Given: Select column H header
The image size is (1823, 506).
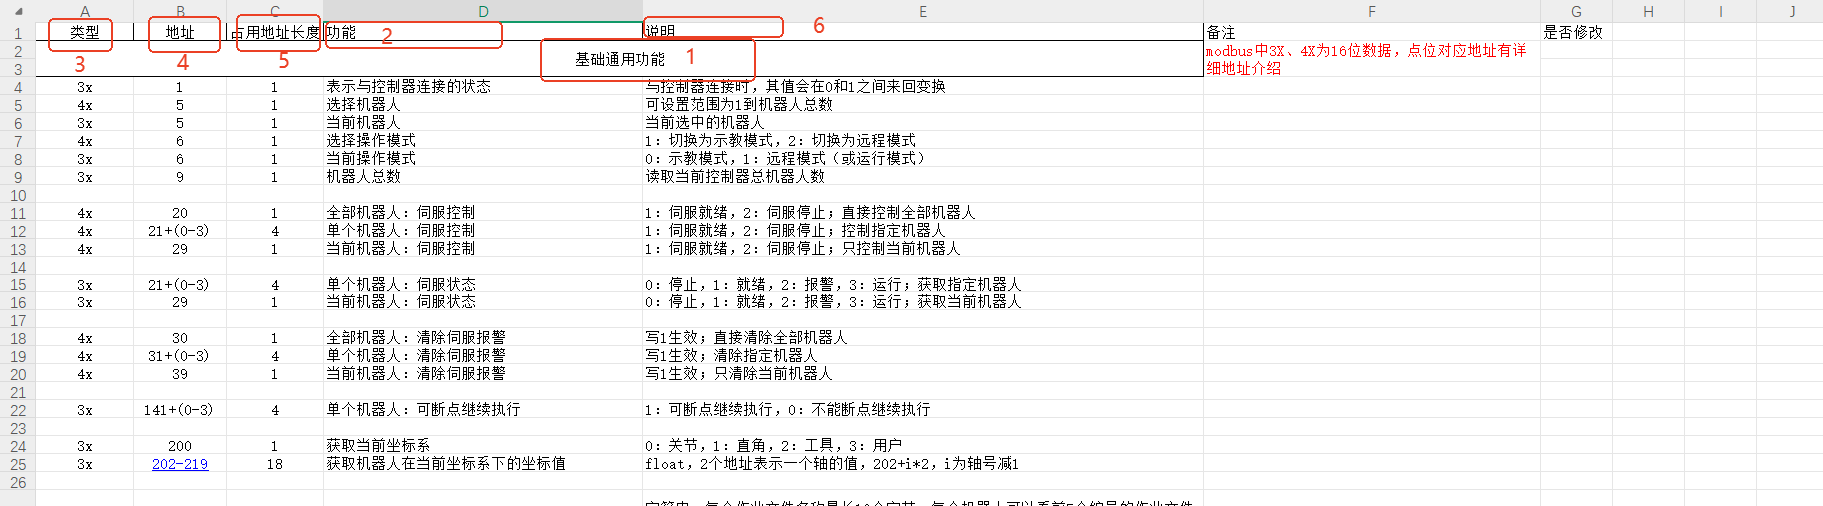Looking at the screenshot, I should point(1648,11).
